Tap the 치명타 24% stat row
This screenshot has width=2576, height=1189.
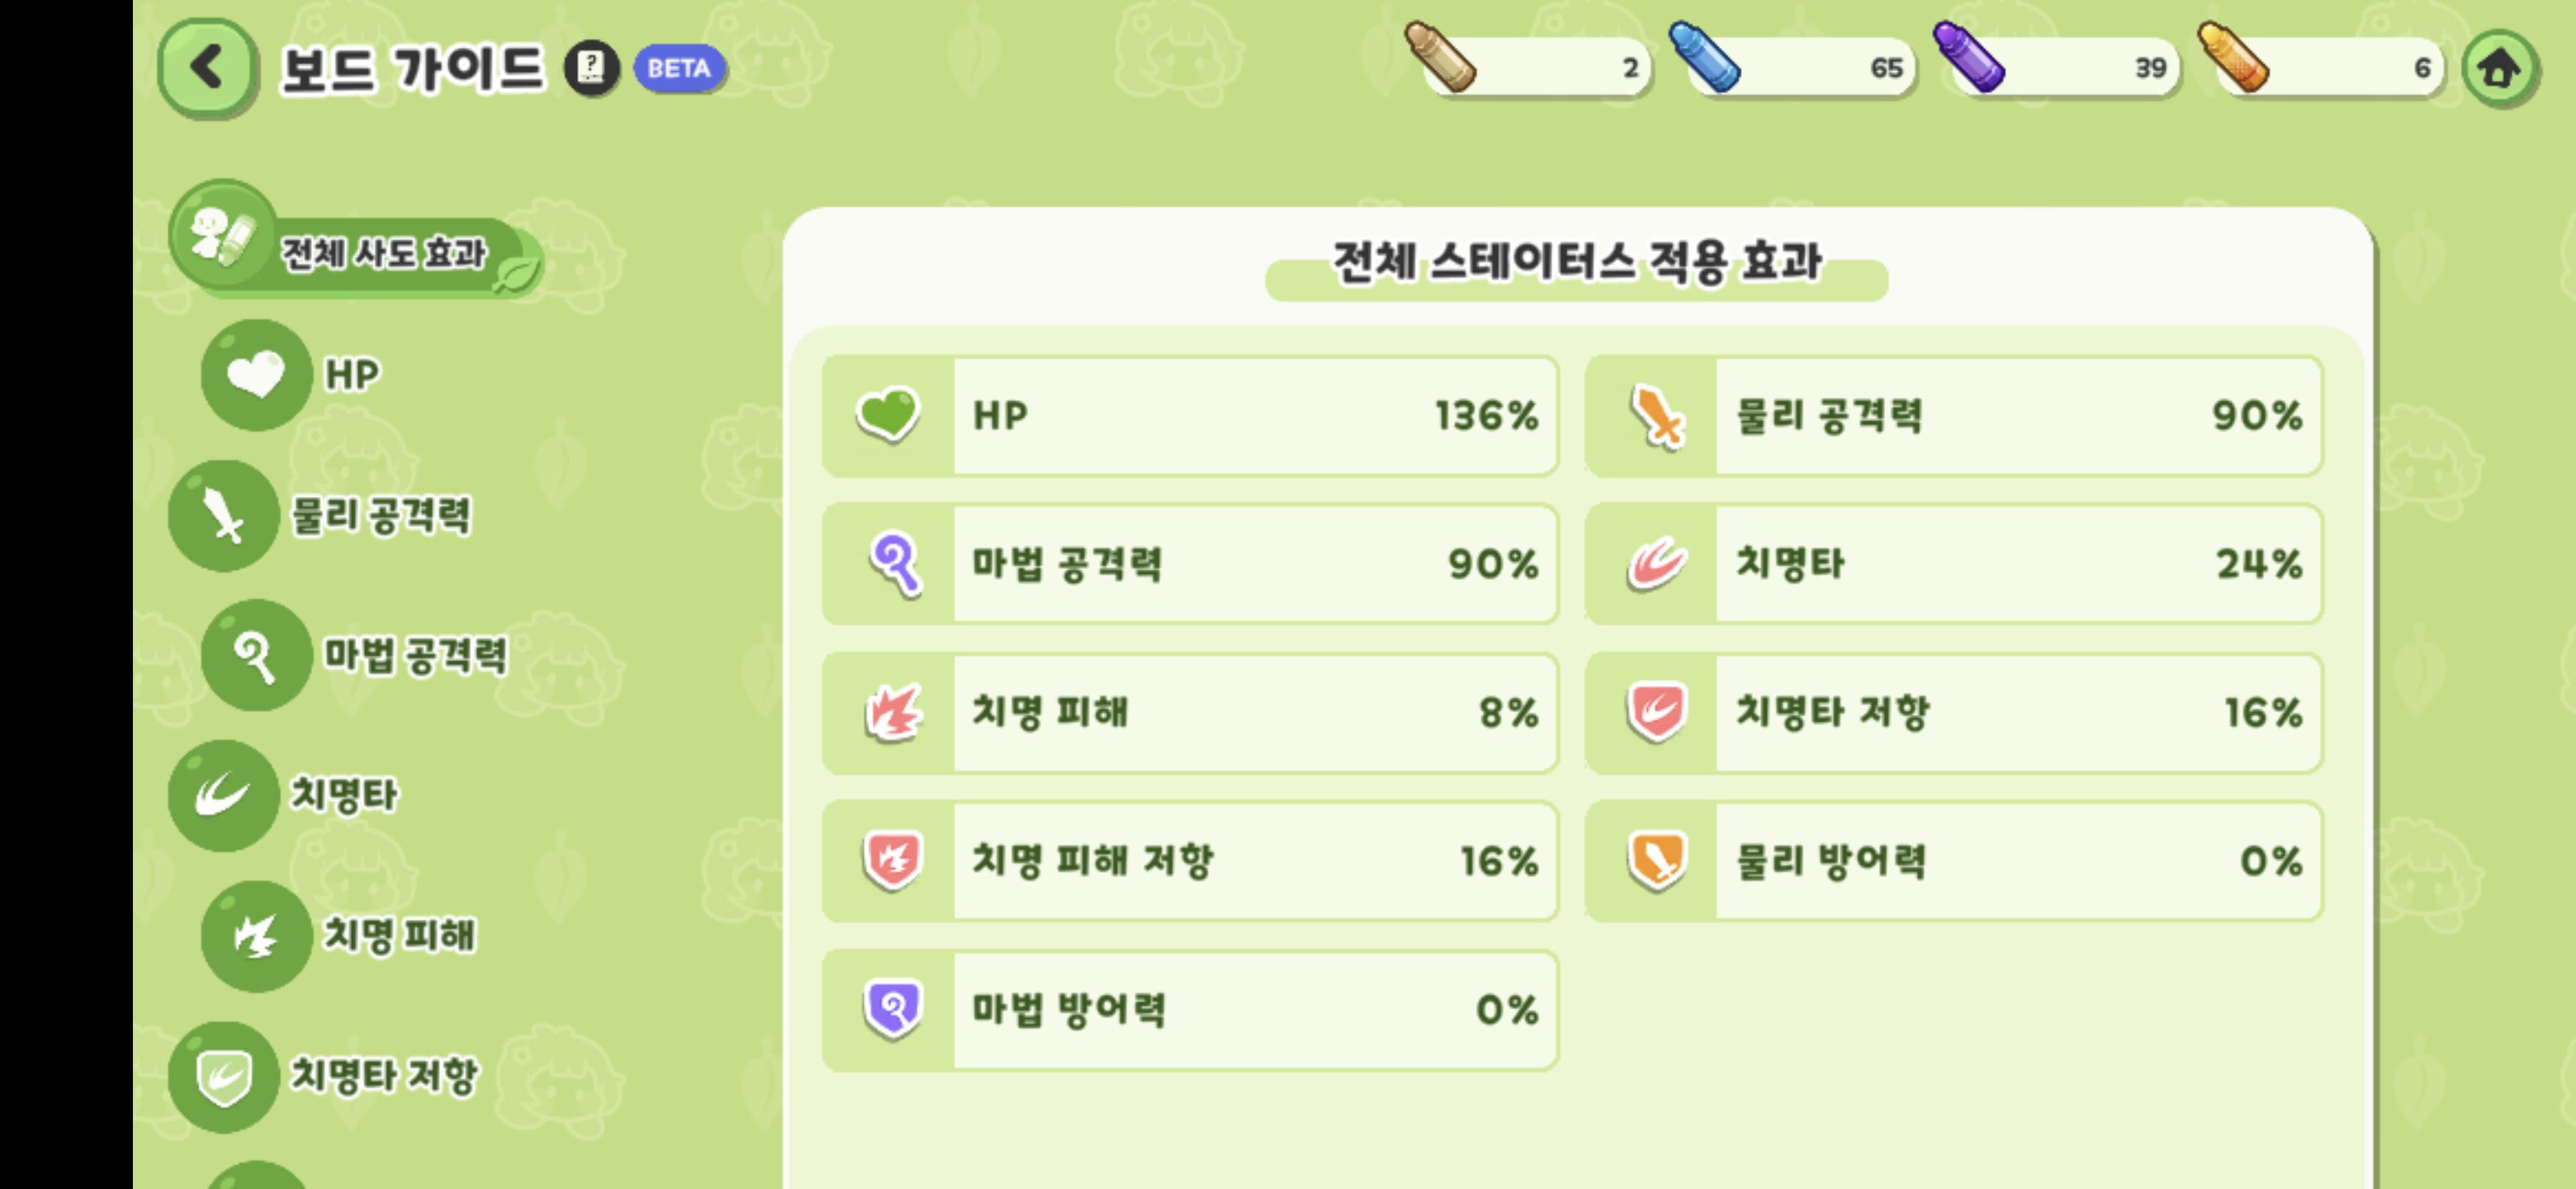[1953, 564]
